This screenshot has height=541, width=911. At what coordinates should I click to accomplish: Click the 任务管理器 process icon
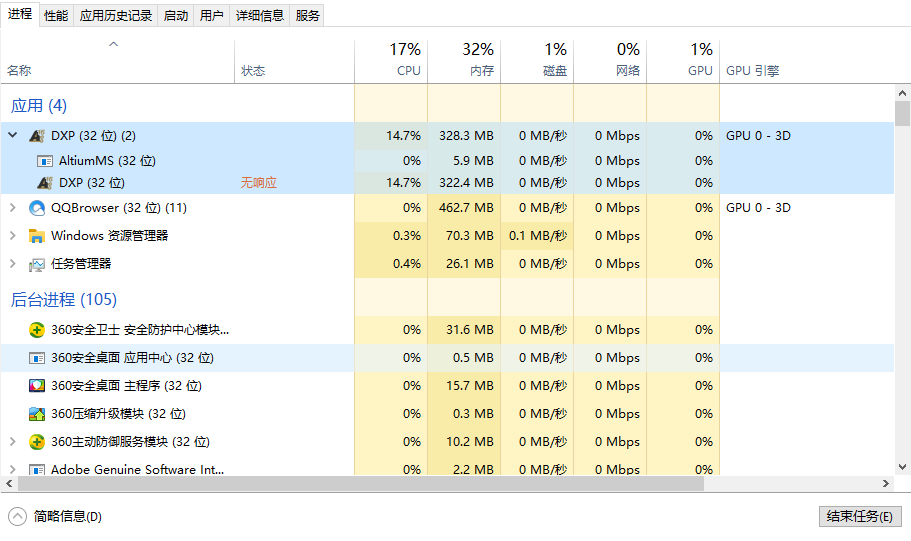(37, 264)
